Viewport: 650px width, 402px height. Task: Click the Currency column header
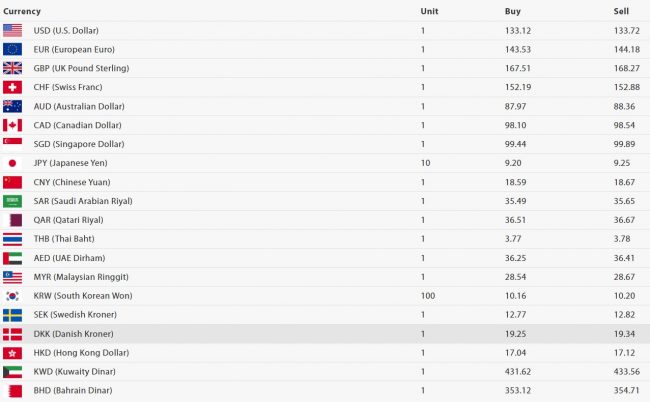coord(22,11)
